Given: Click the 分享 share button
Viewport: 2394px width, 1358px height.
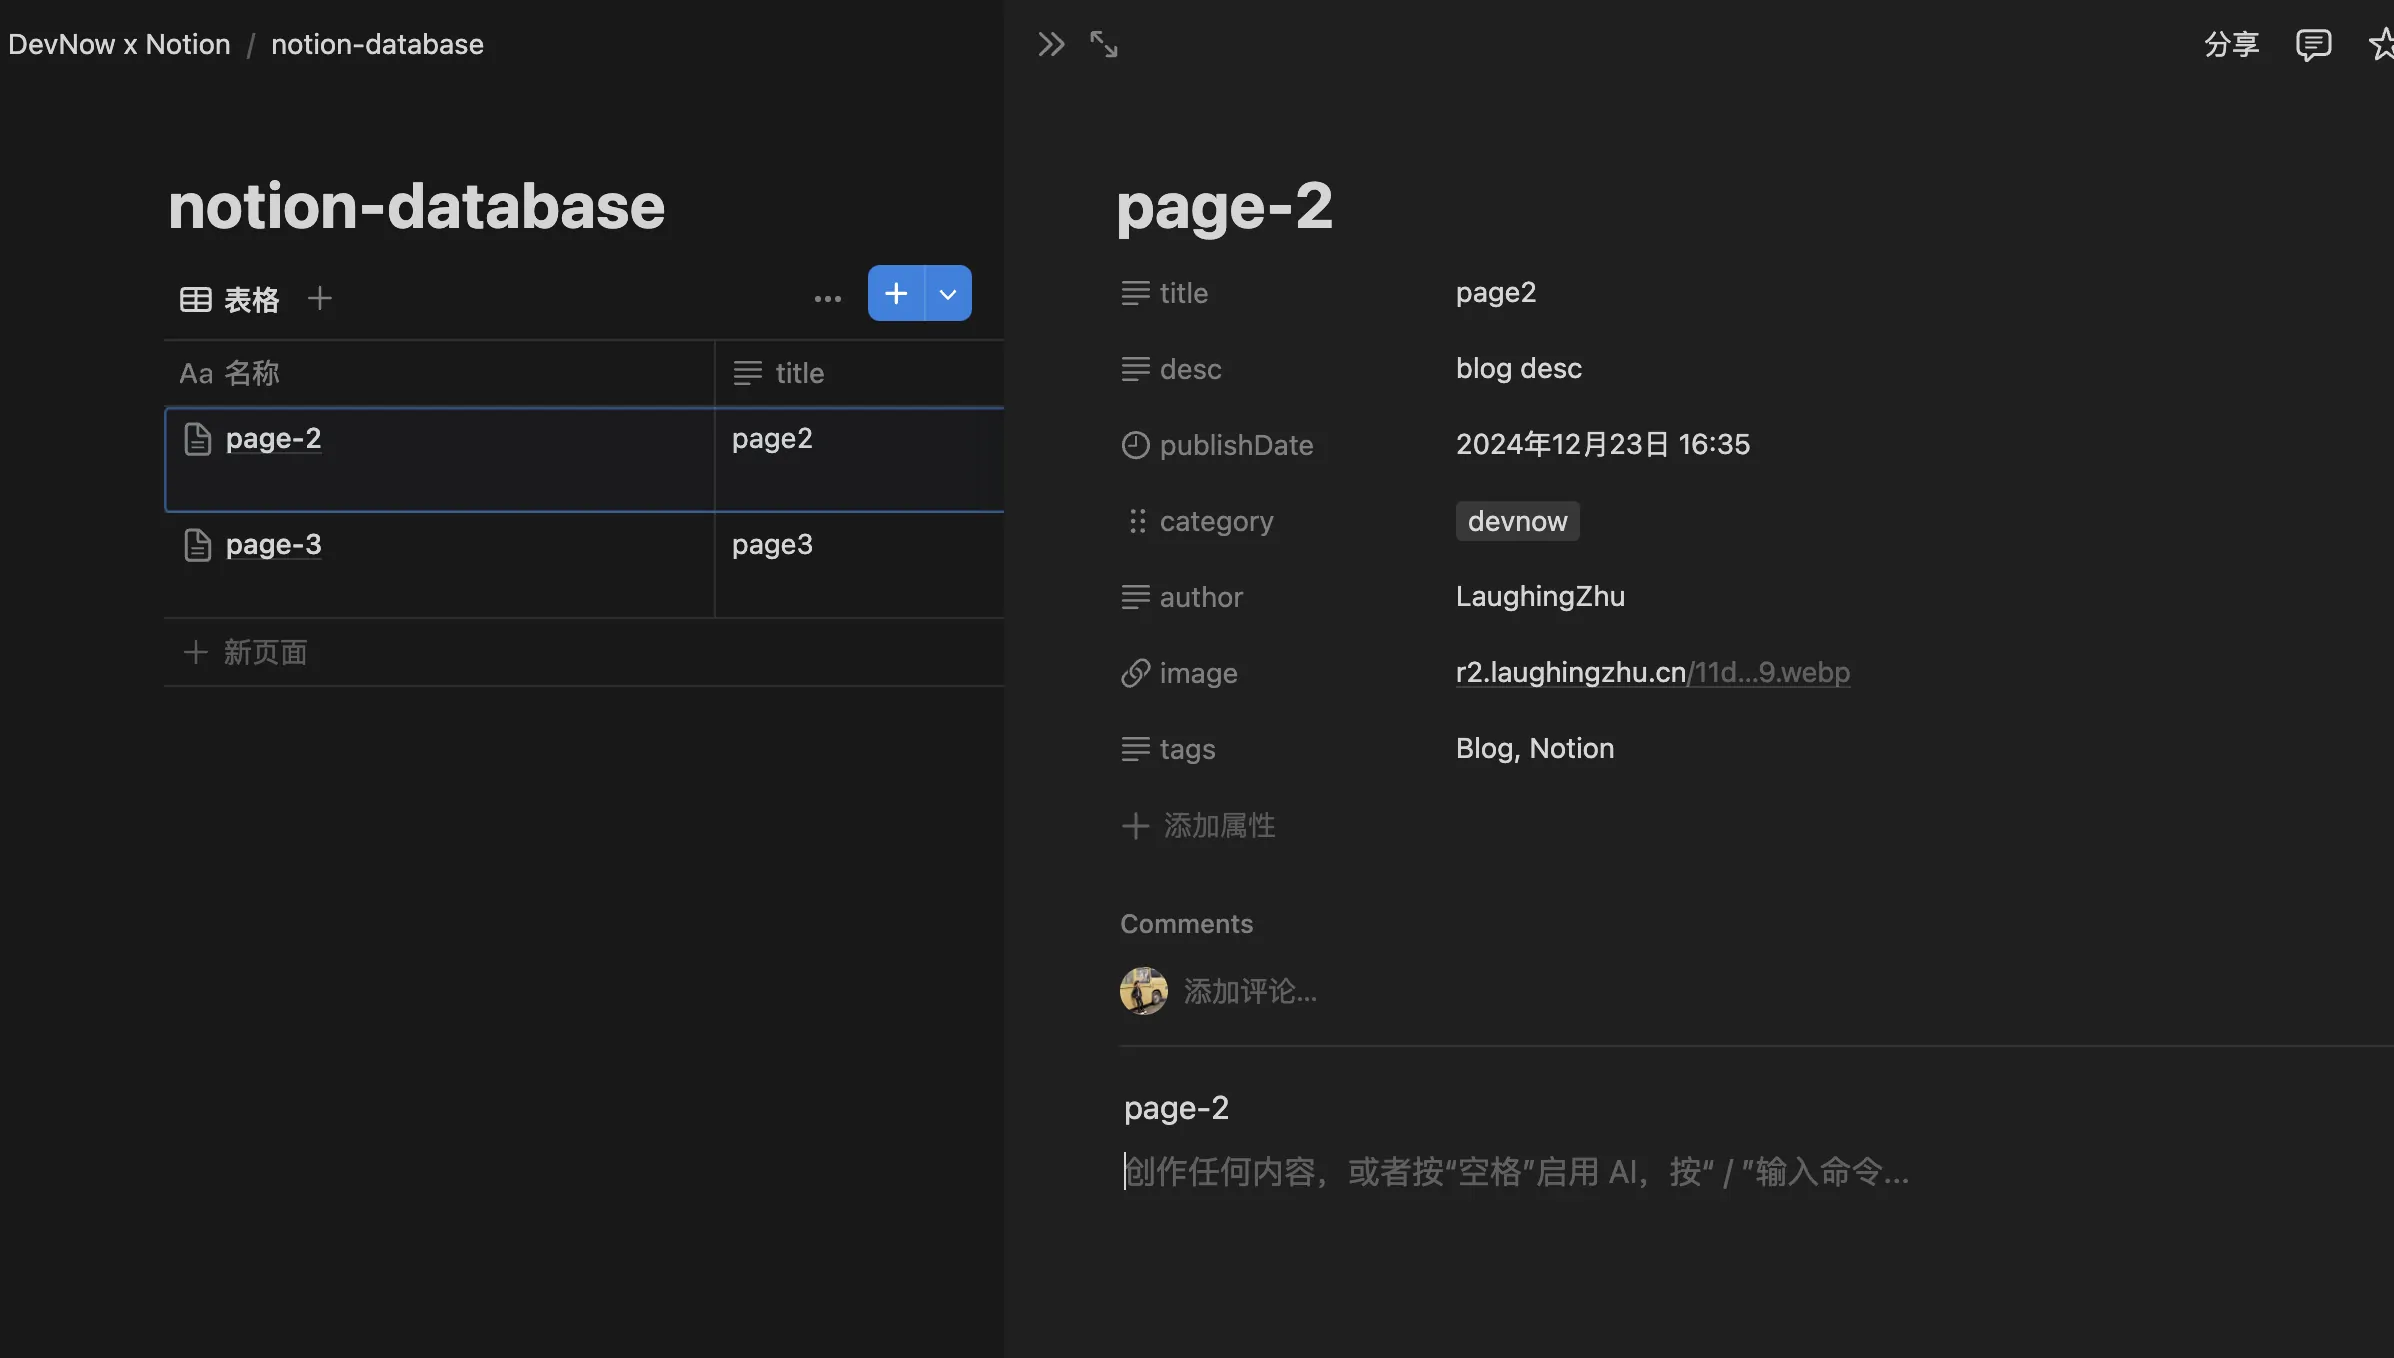Looking at the screenshot, I should tap(2231, 45).
